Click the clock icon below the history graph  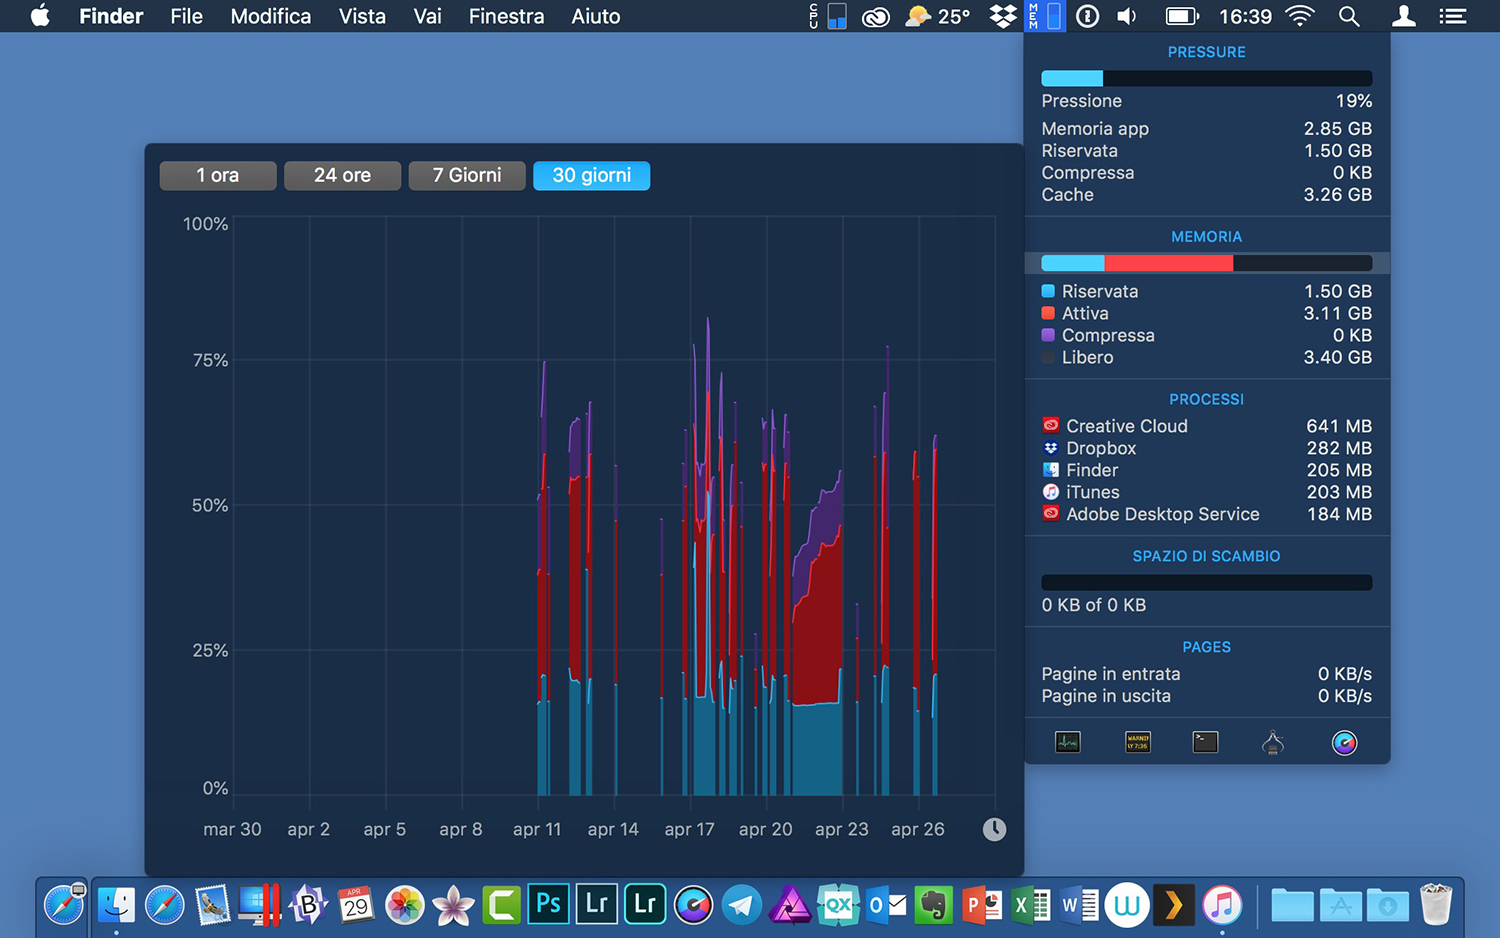point(994,829)
